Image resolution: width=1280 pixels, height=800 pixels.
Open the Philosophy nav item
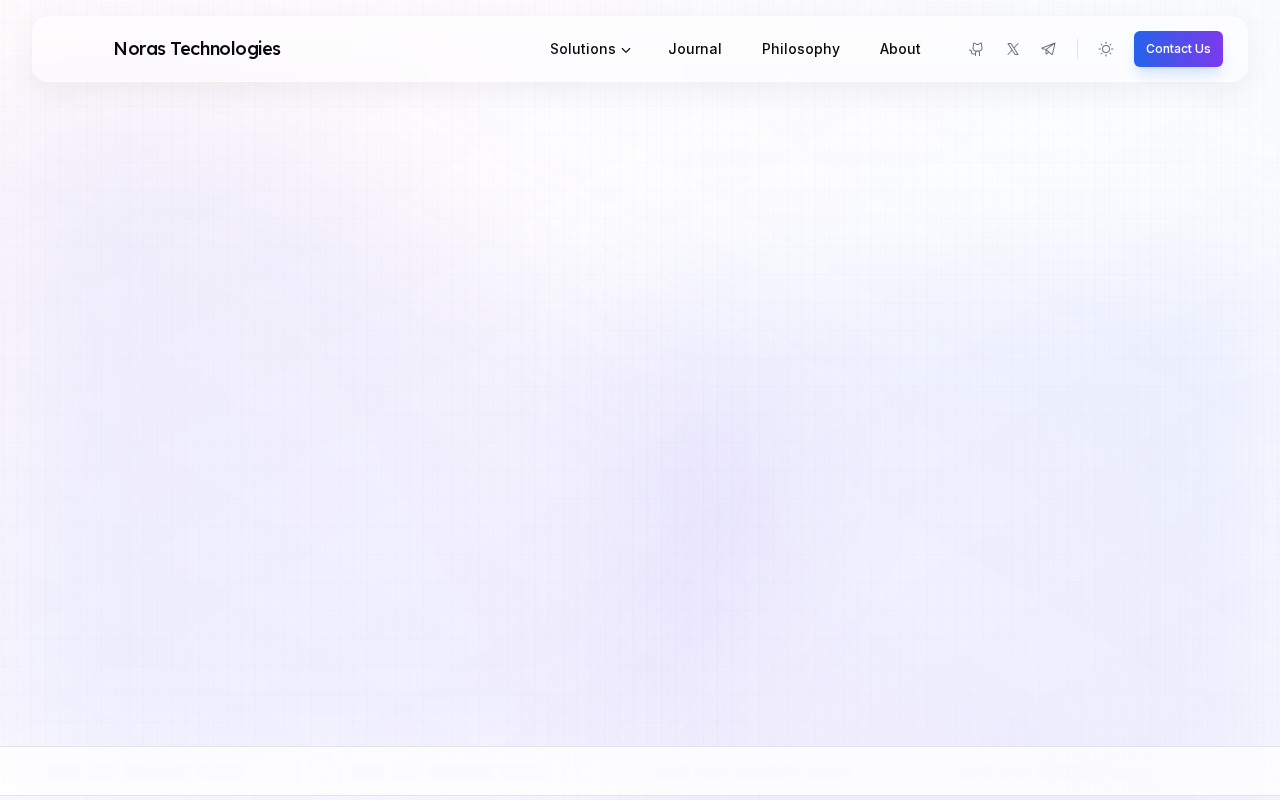pos(801,49)
